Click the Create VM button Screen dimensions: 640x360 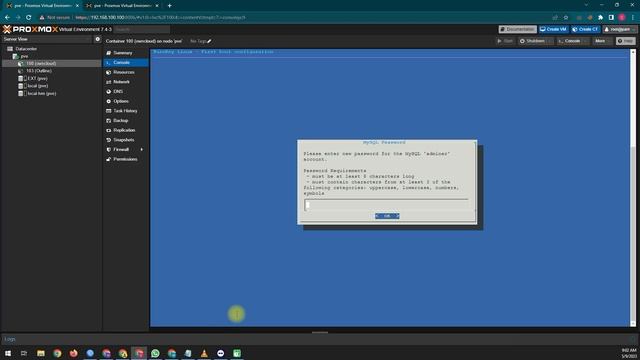click(553, 29)
